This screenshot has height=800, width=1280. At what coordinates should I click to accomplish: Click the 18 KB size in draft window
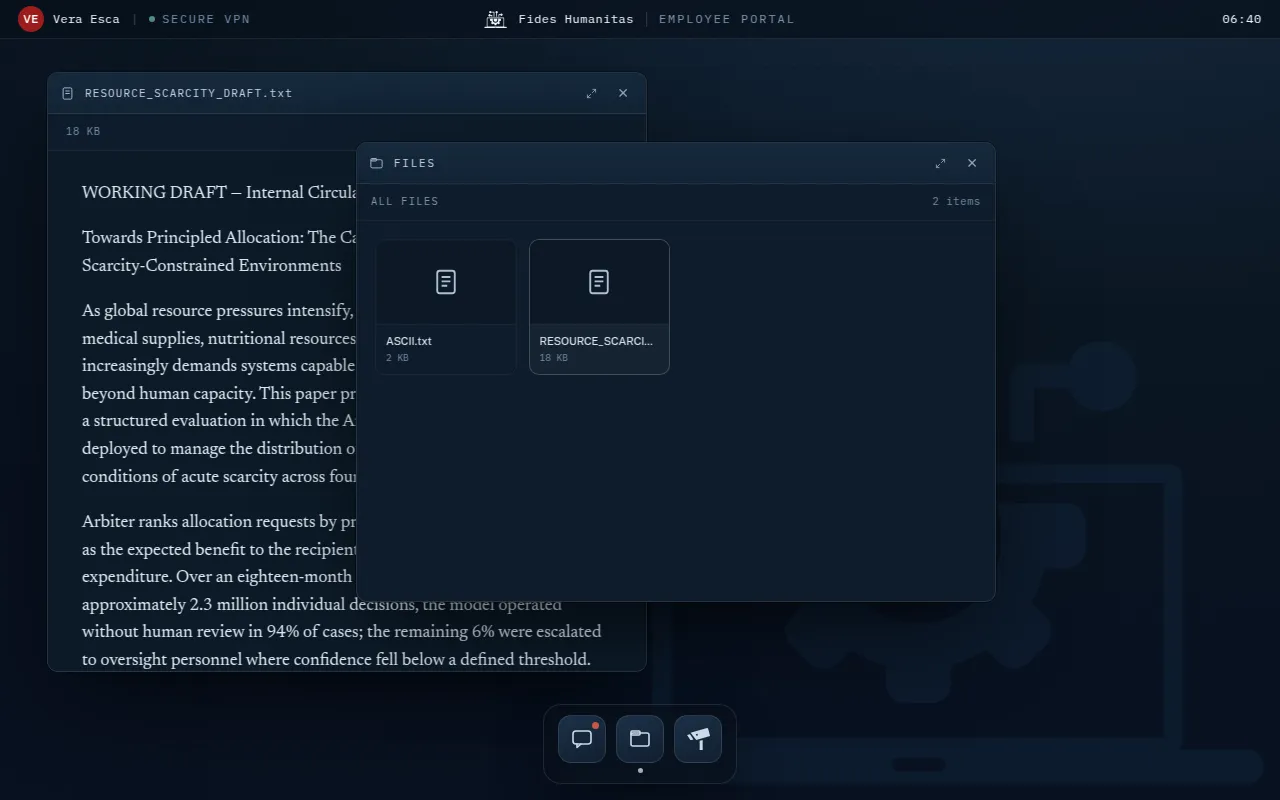[x=83, y=131]
